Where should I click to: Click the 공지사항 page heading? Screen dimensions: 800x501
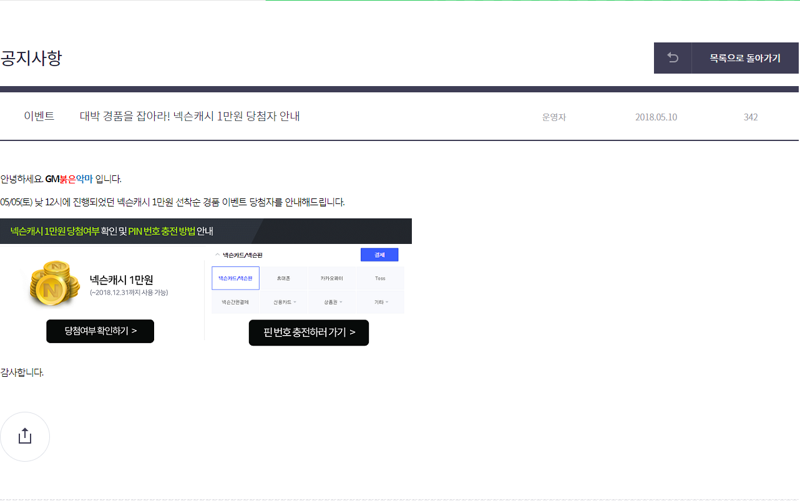click(31, 58)
